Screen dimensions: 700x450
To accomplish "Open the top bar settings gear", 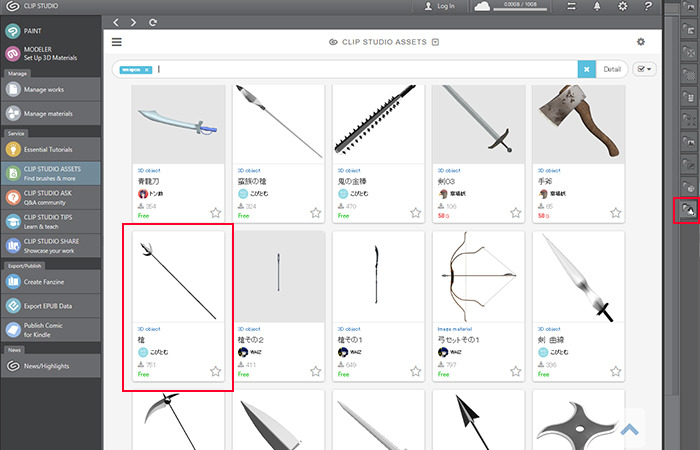I will pyautogui.click(x=622, y=6).
